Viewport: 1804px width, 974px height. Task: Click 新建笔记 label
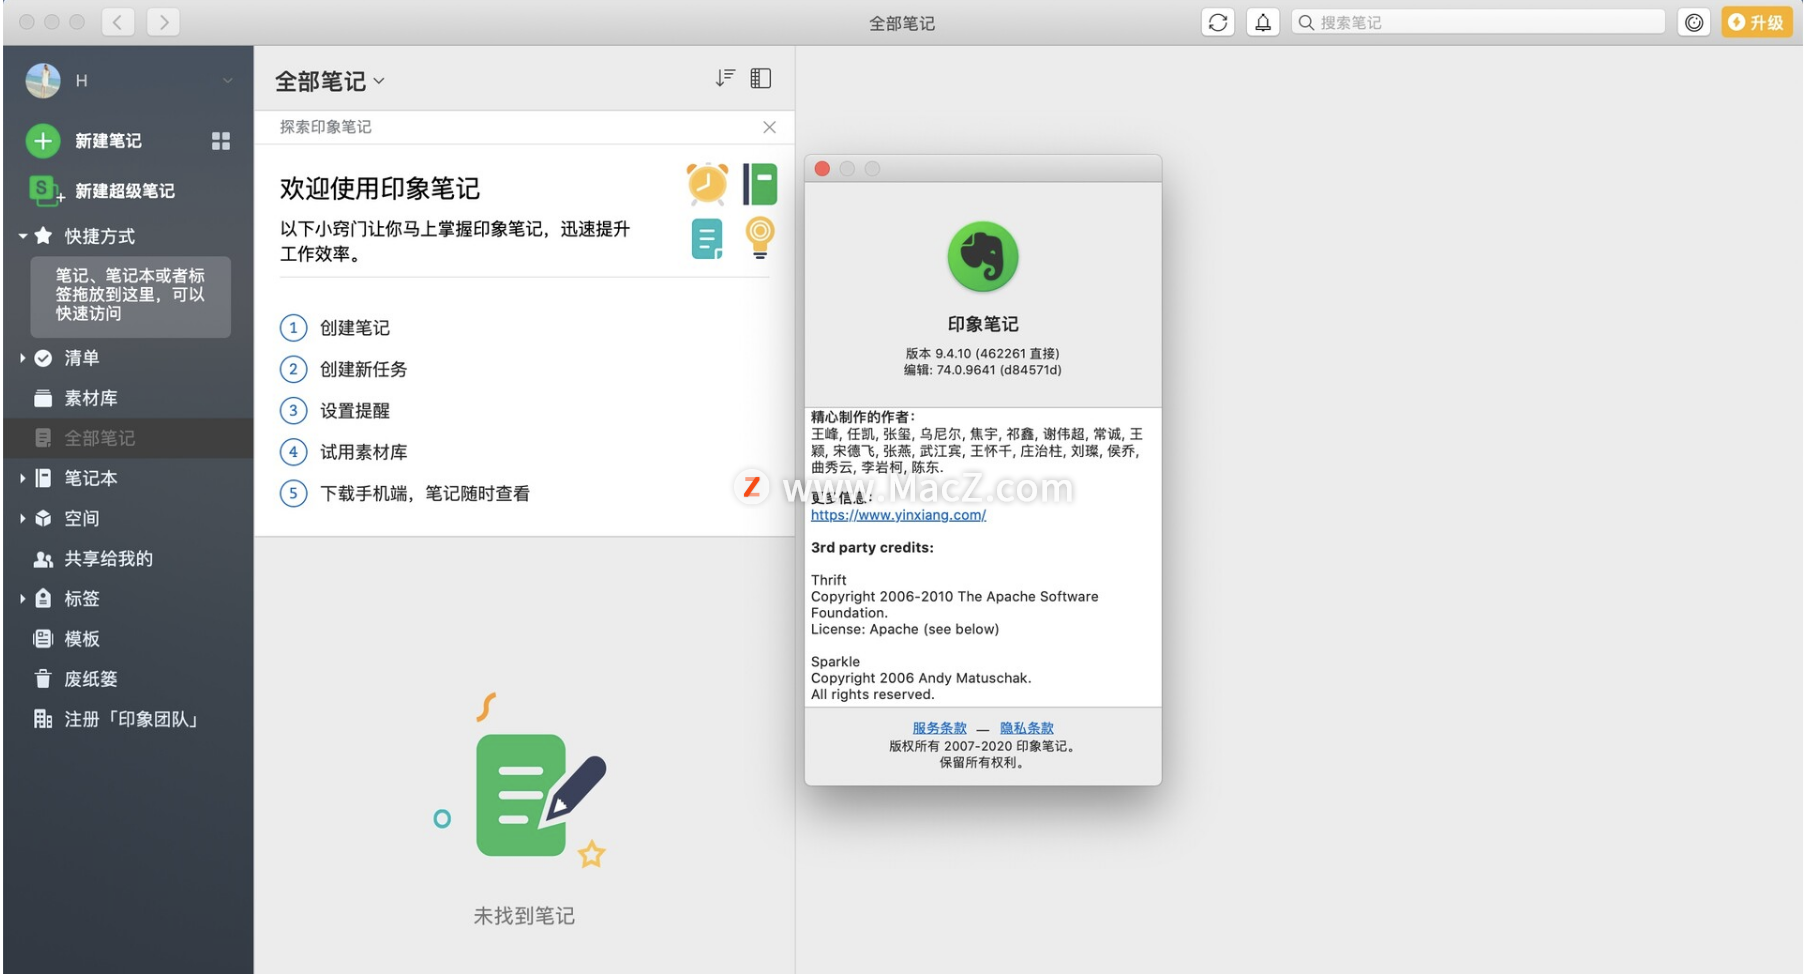pyautogui.click(x=108, y=141)
